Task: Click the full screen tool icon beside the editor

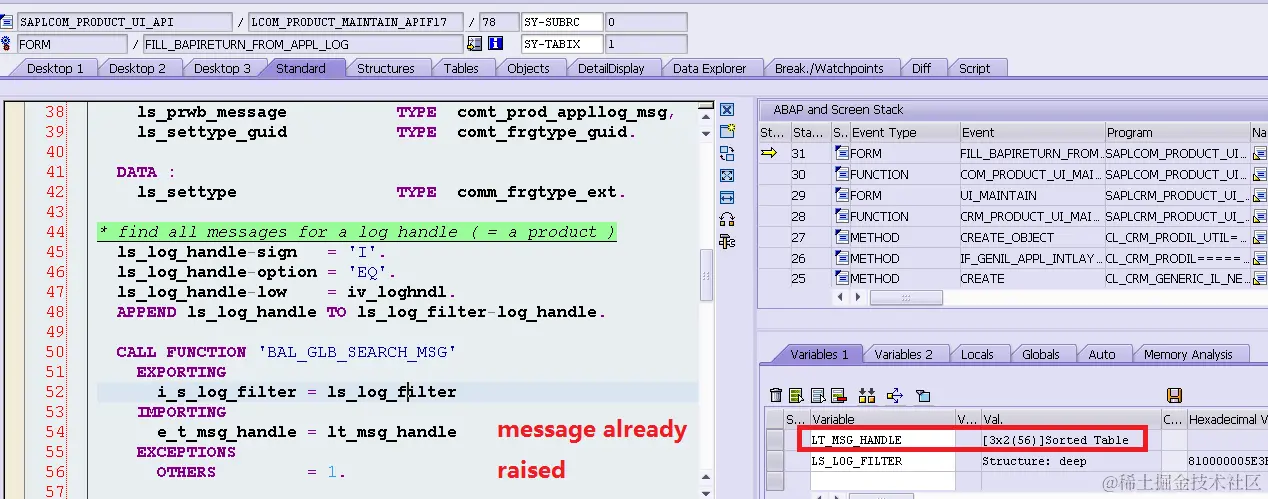Action: [727, 175]
